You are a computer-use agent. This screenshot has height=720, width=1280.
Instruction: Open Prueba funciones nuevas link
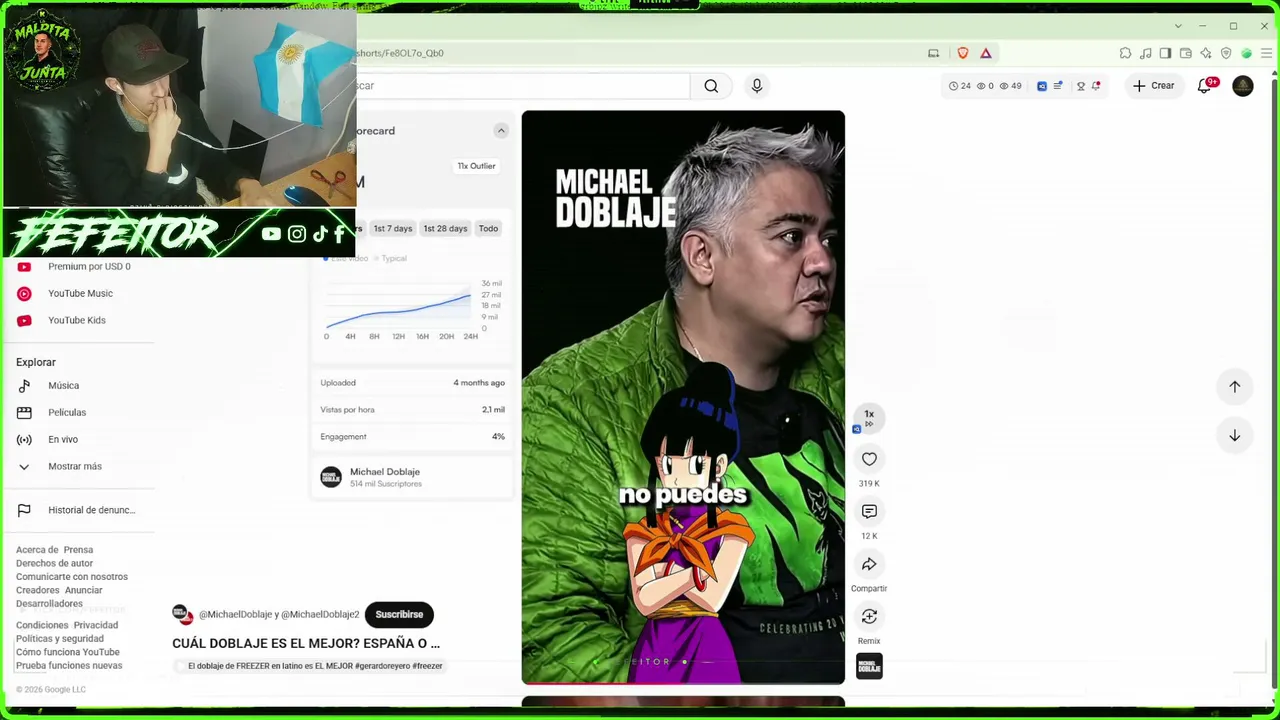69,666
